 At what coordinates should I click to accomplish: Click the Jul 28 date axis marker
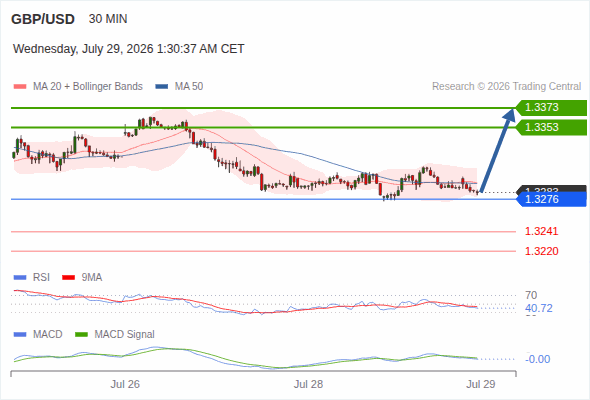pyautogui.click(x=308, y=384)
